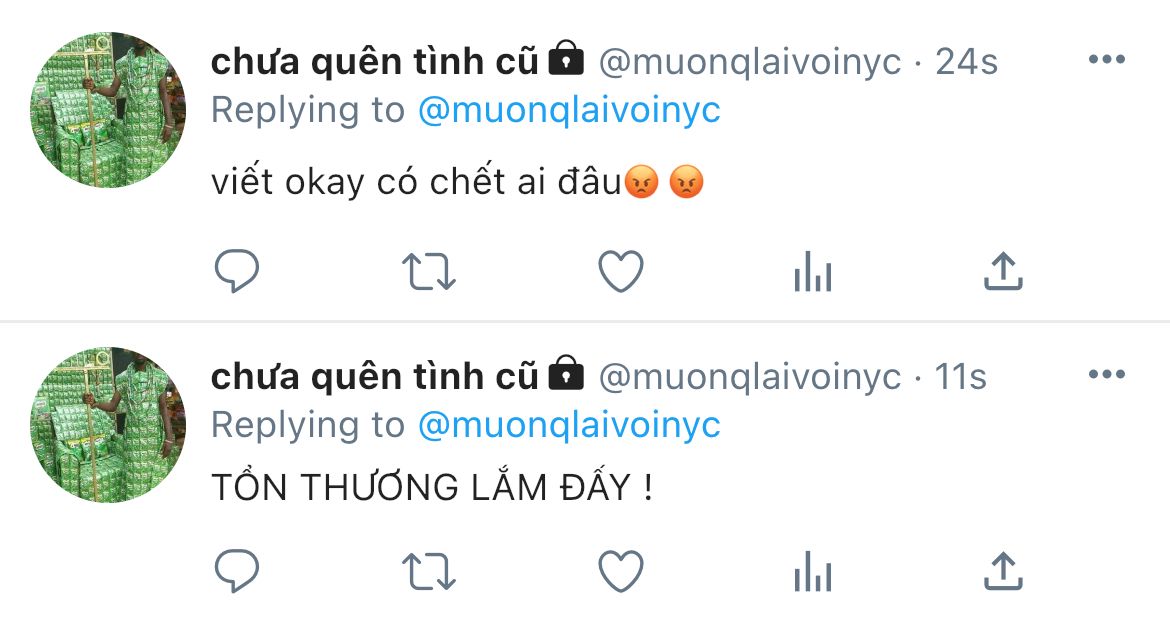View analytics for the tweet with angry emojis

point(813,271)
